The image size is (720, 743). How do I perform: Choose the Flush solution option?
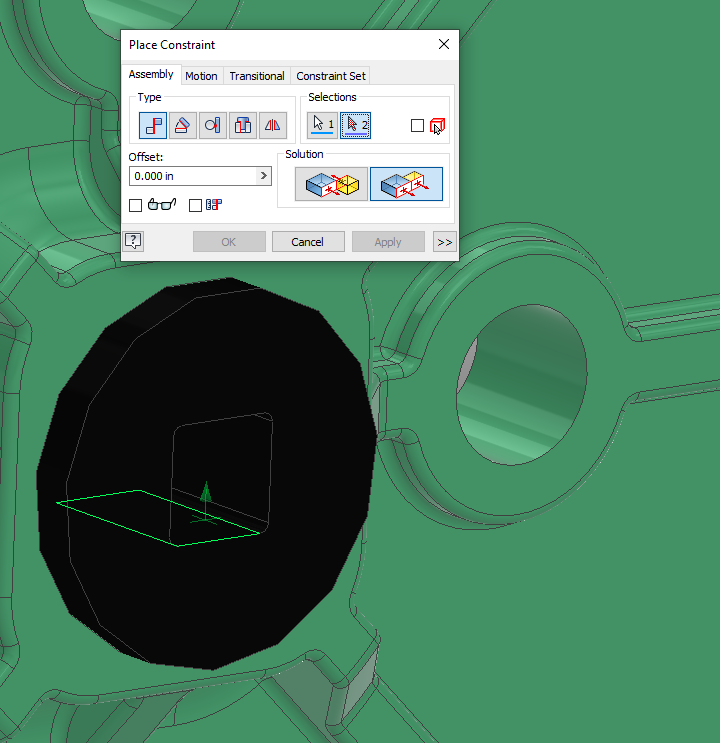406,184
